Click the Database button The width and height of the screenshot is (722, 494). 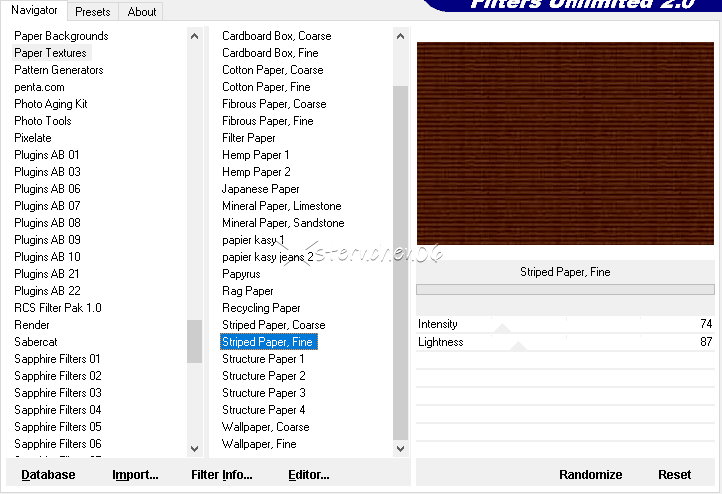(48, 475)
